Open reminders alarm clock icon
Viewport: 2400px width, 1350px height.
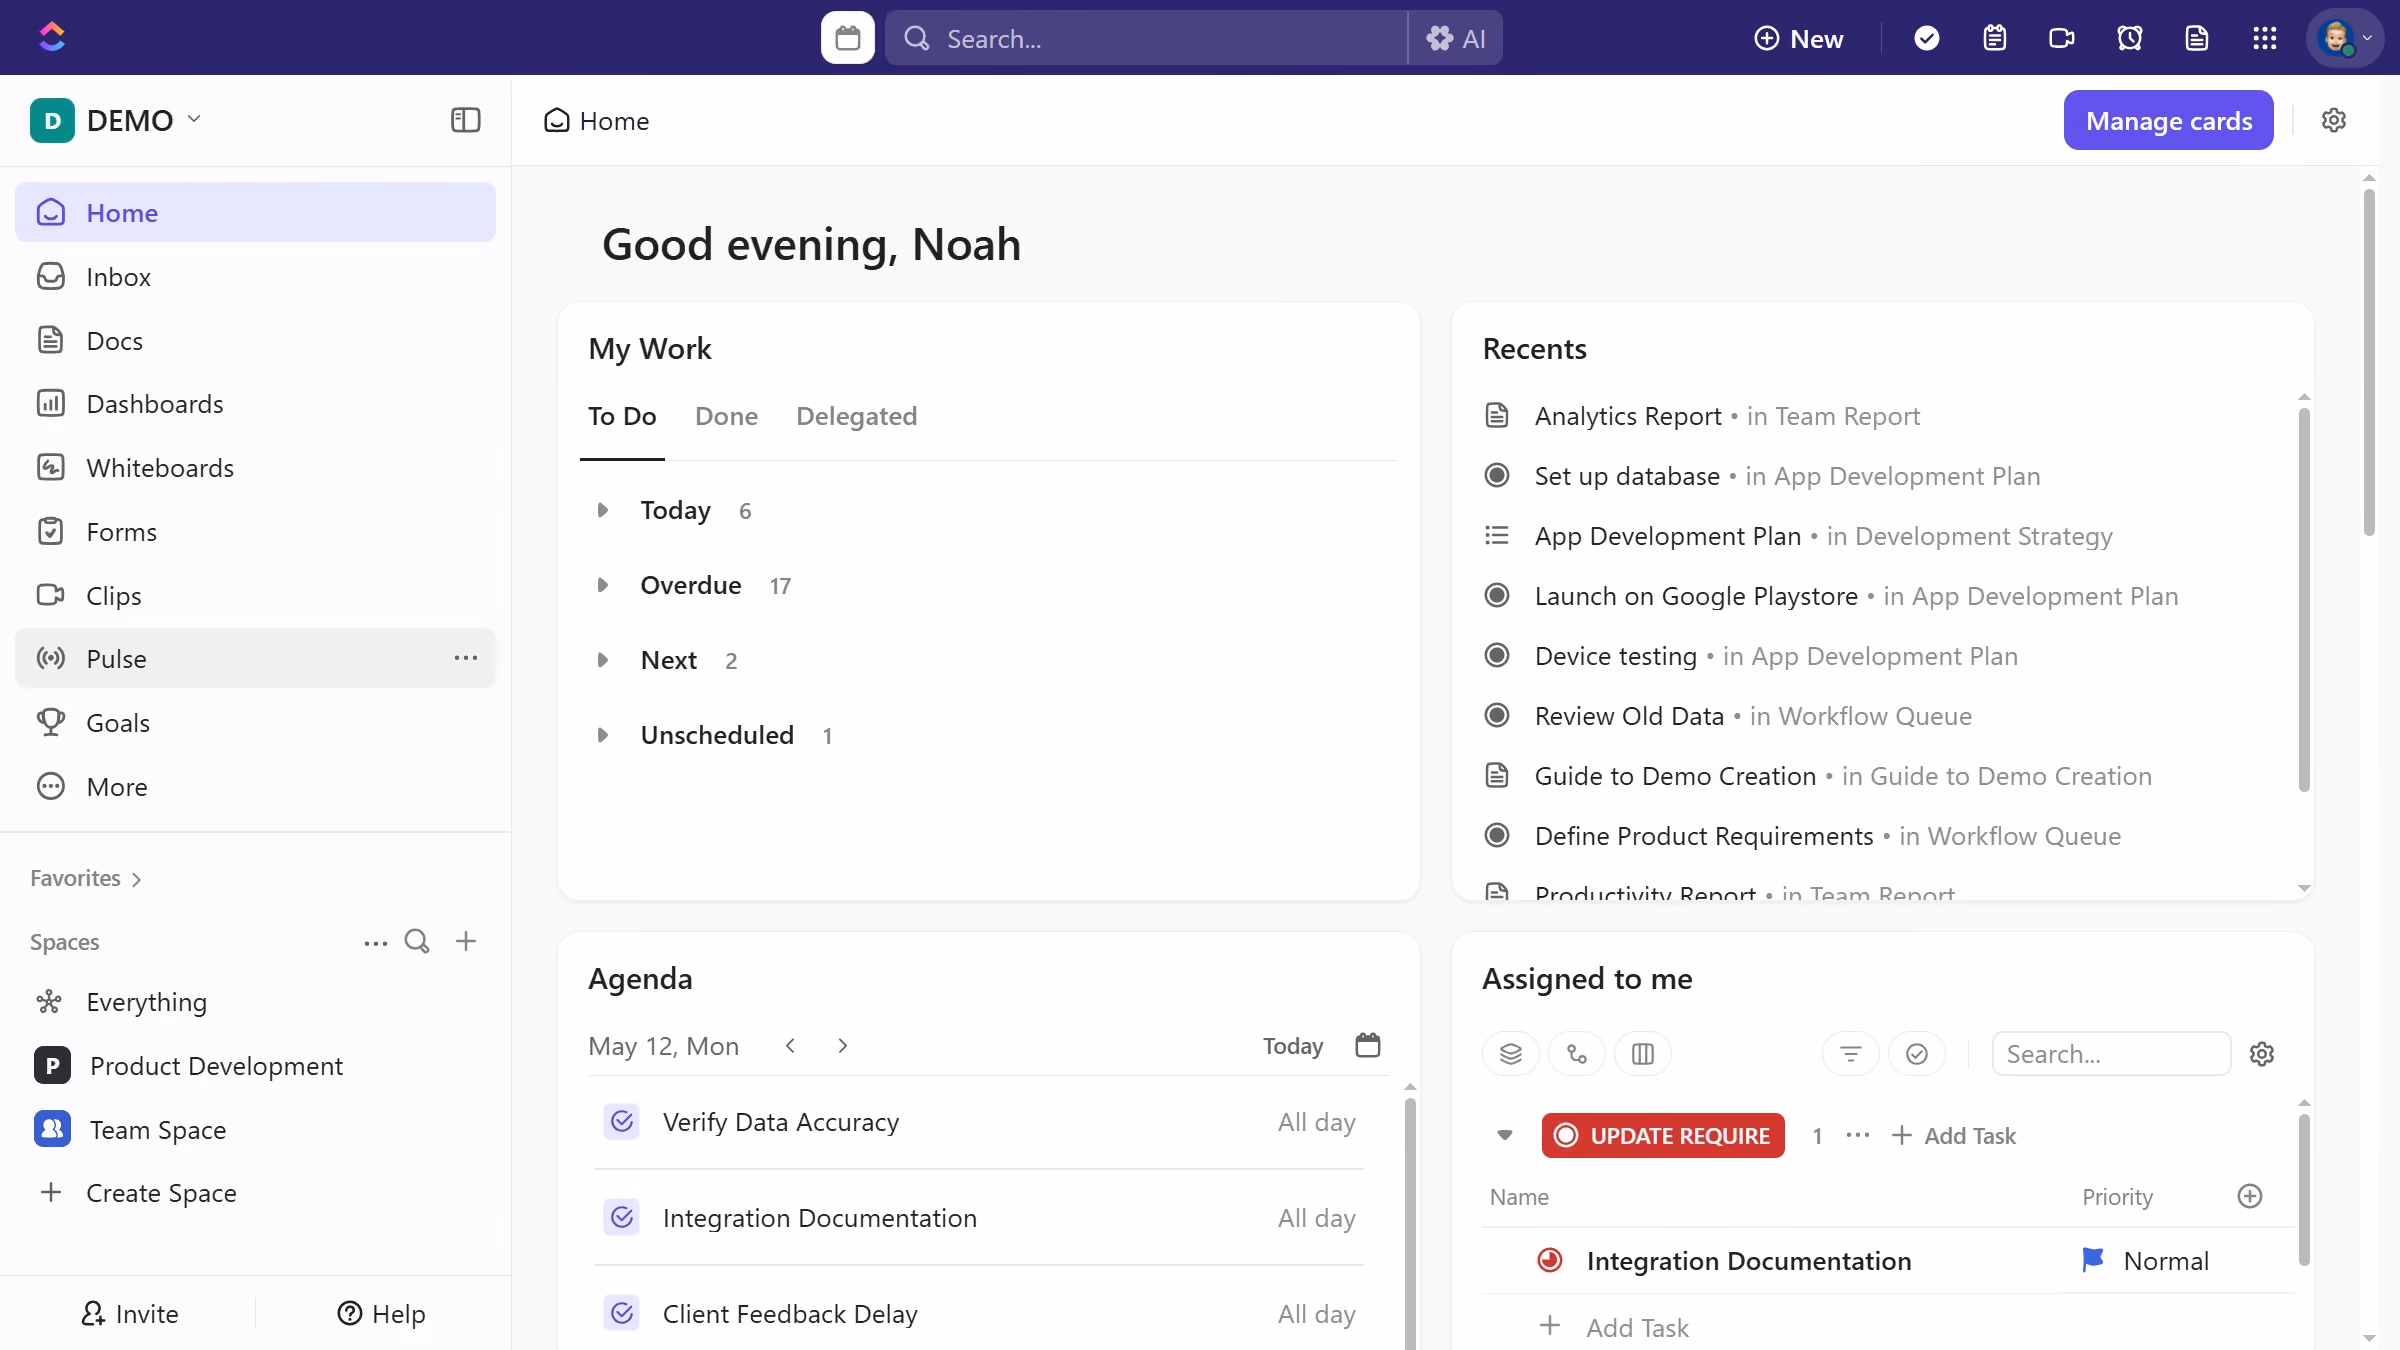point(2129,38)
